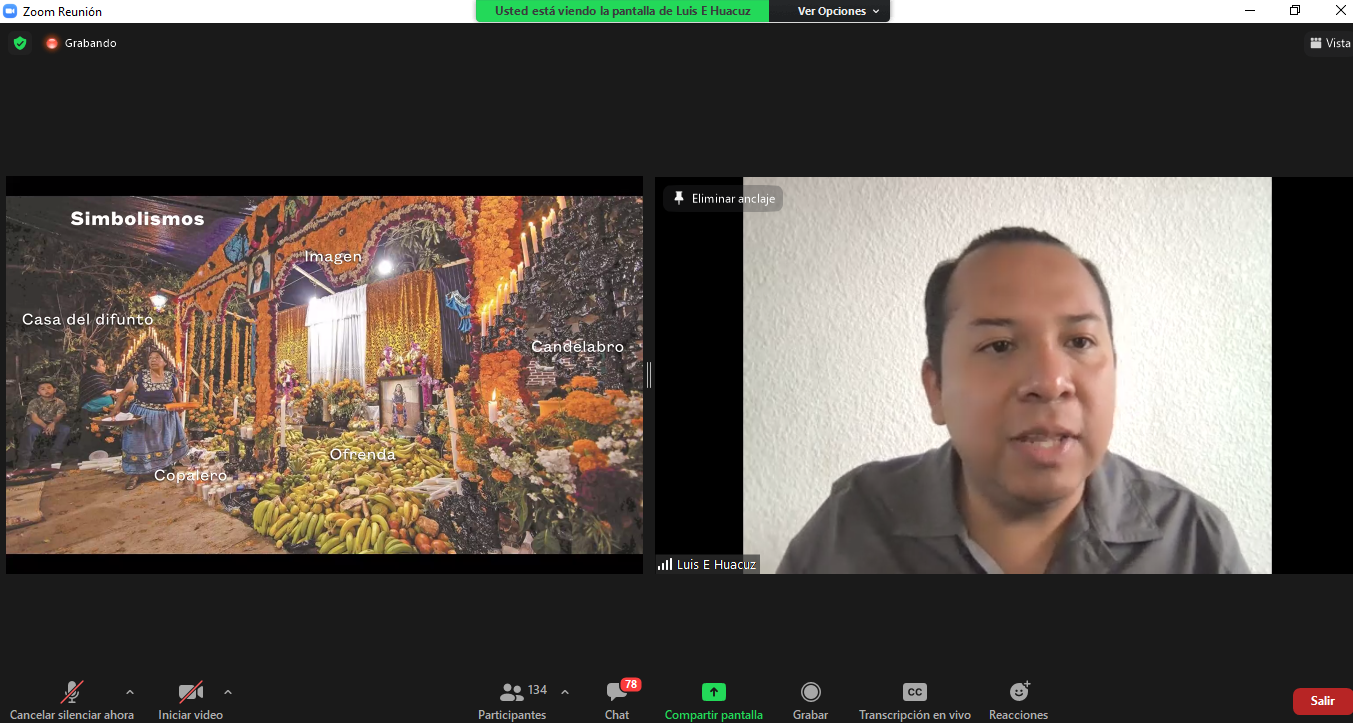This screenshot has height=723, width=1353.
Task: Click the signal strength bars icon
Action: pyautogui.click(x=665, y=565)
